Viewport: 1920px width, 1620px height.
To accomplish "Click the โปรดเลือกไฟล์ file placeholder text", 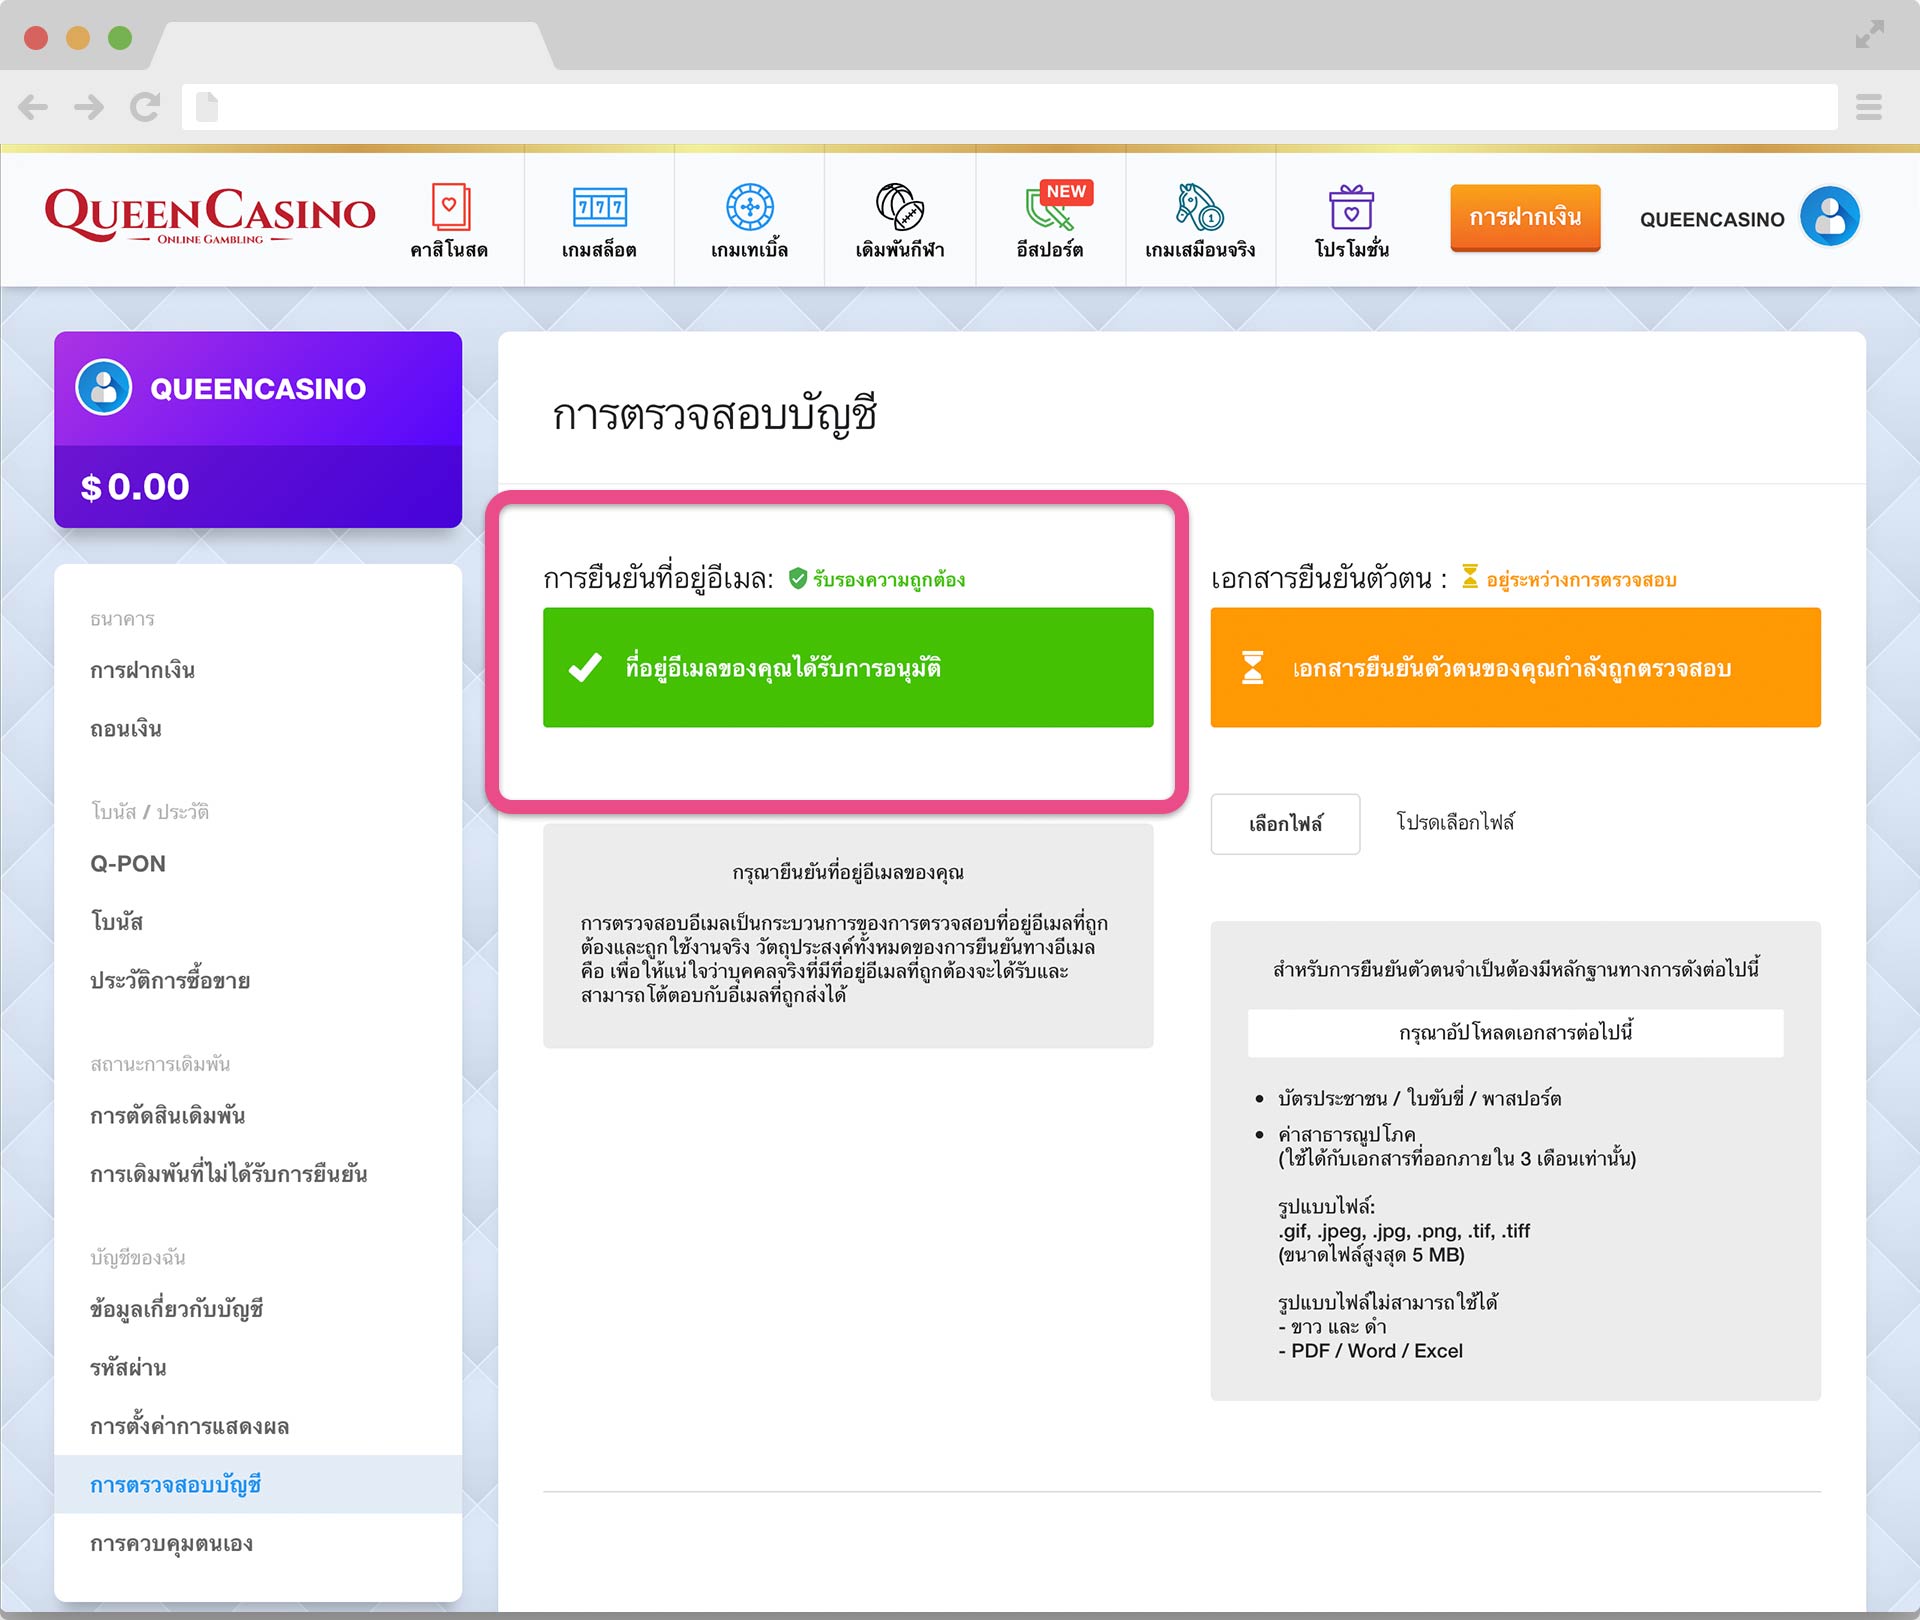I will tap(1455, 822).
